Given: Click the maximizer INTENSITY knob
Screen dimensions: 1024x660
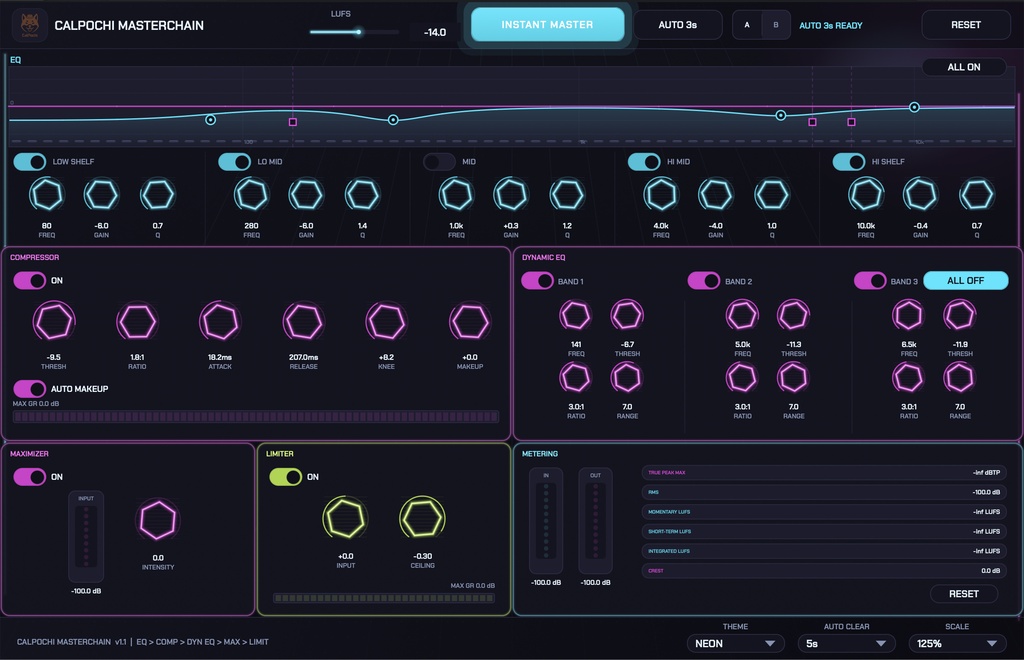Looking at the screenshot, I should click(158, 520).
